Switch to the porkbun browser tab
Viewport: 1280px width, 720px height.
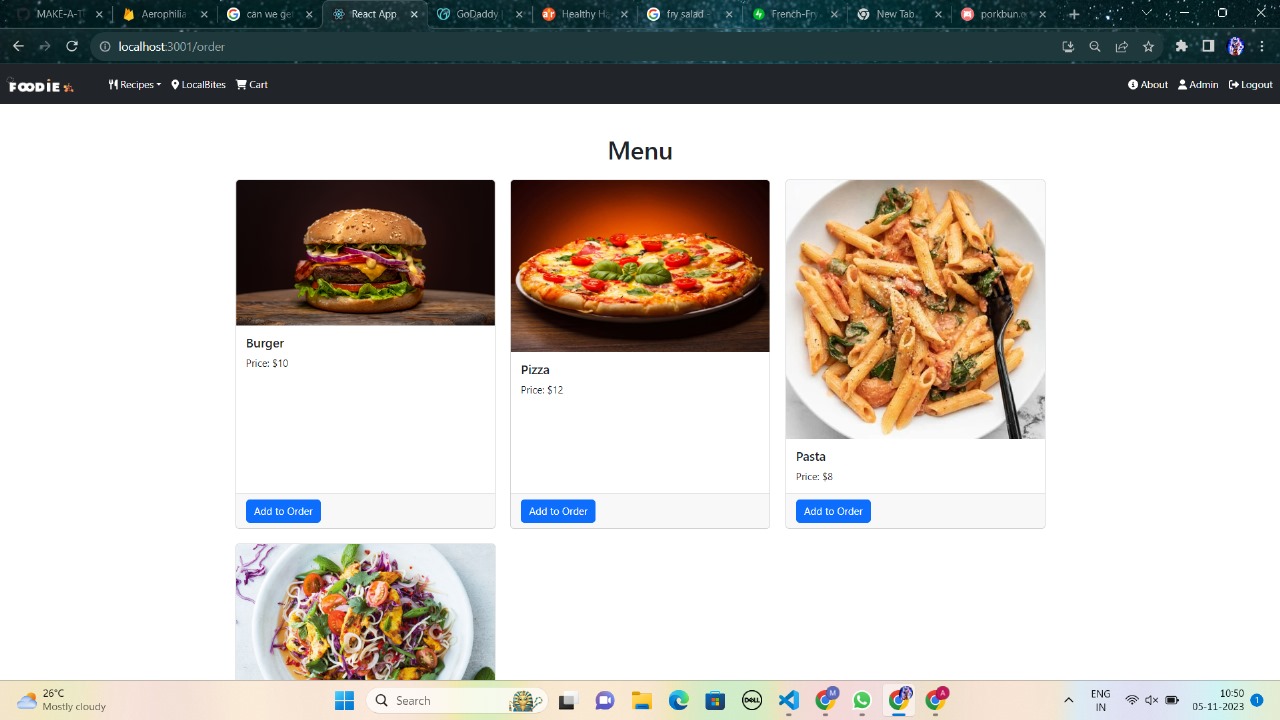click(x=1003, y=14)
